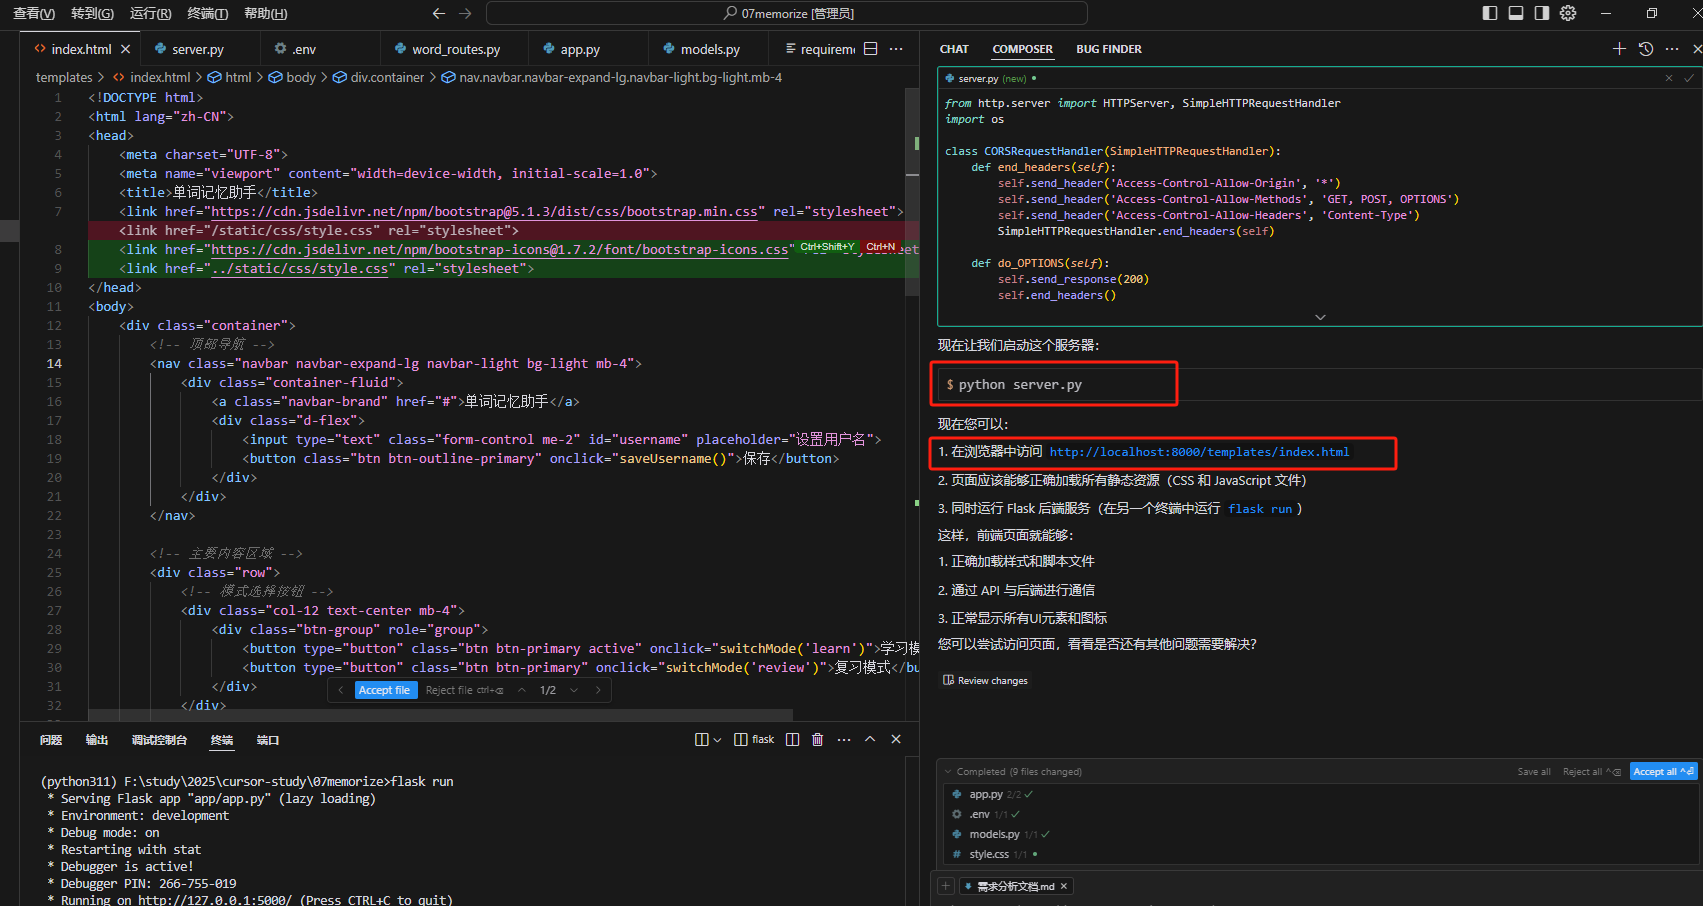Screen dimensions: 1703x906
Task: Open the 输出 panel tab
Action: point(97,740)
